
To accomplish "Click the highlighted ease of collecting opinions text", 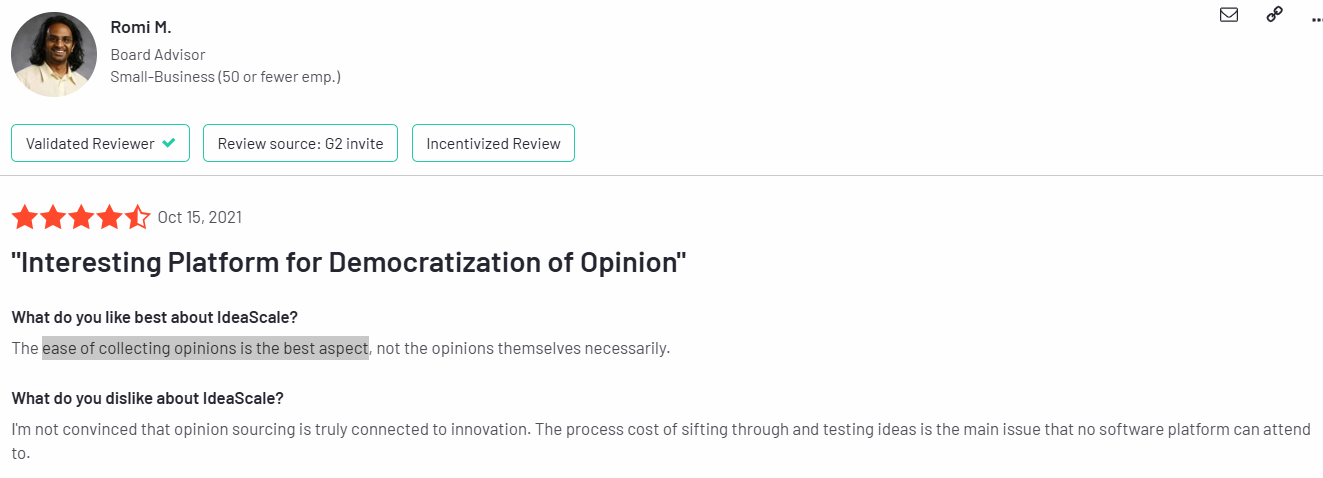I will pos(205,348).
